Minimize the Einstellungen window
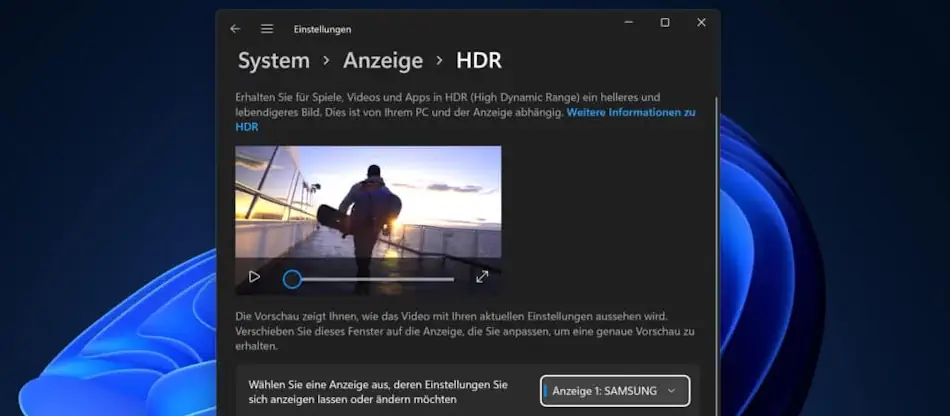The width and height of the screenshot is (950, 416). point(628,23)
